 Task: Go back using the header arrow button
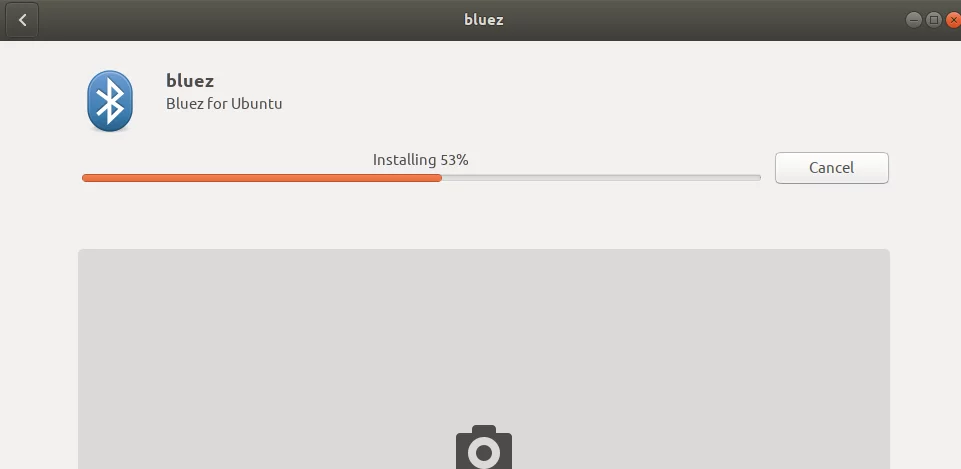[x=22, y=20]
